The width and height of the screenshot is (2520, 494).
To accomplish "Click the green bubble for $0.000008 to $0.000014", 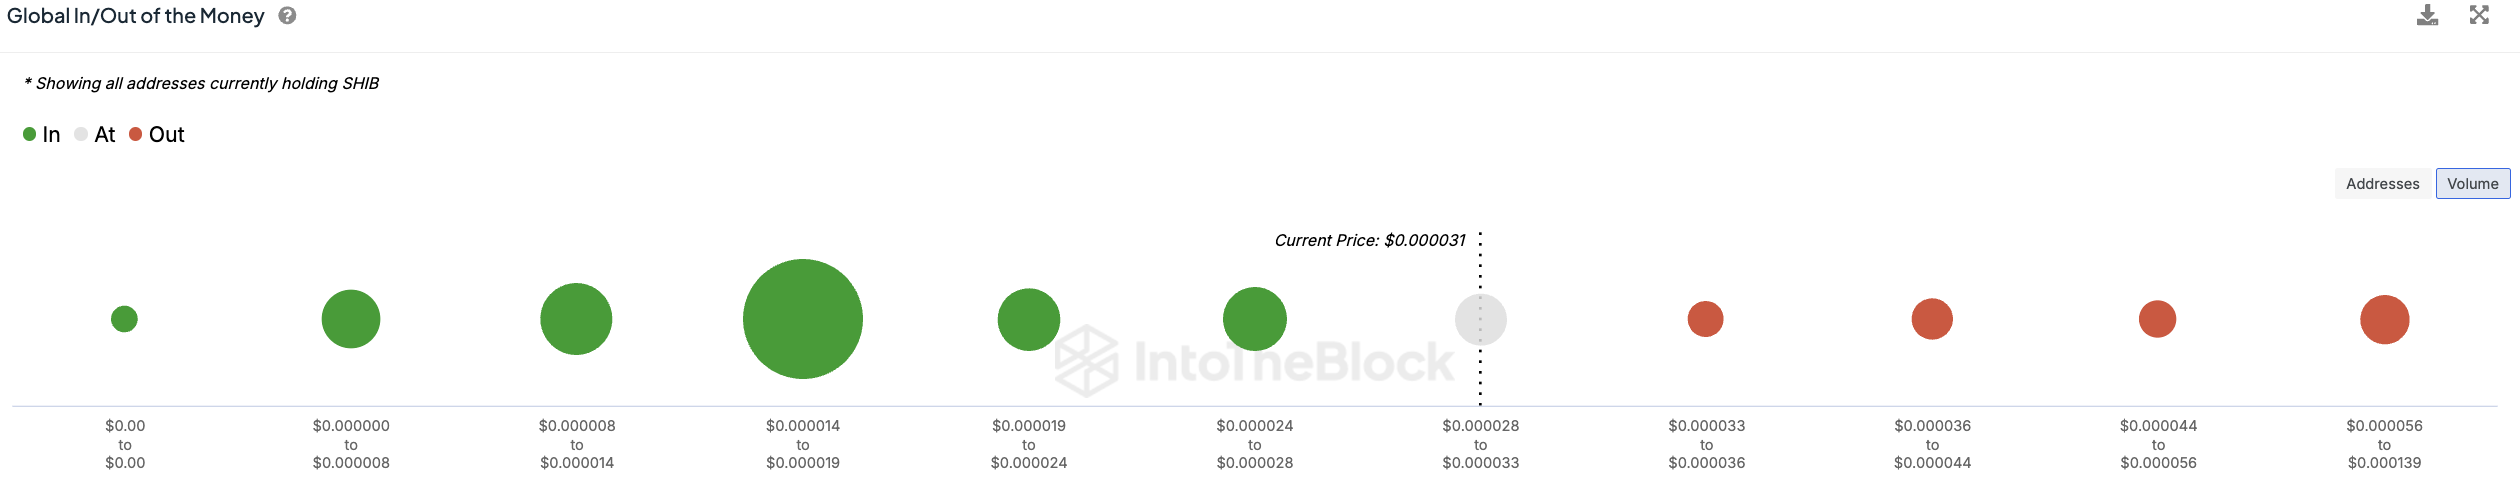I will click(x=576, y=319).
